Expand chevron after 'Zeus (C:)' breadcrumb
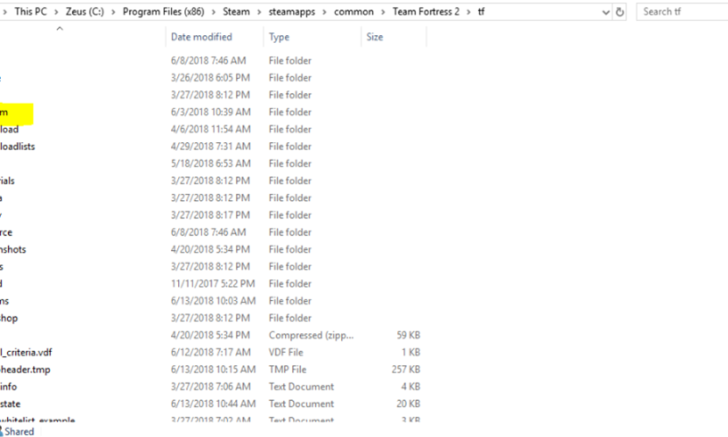The image size is (728, 437). [113, 12]
